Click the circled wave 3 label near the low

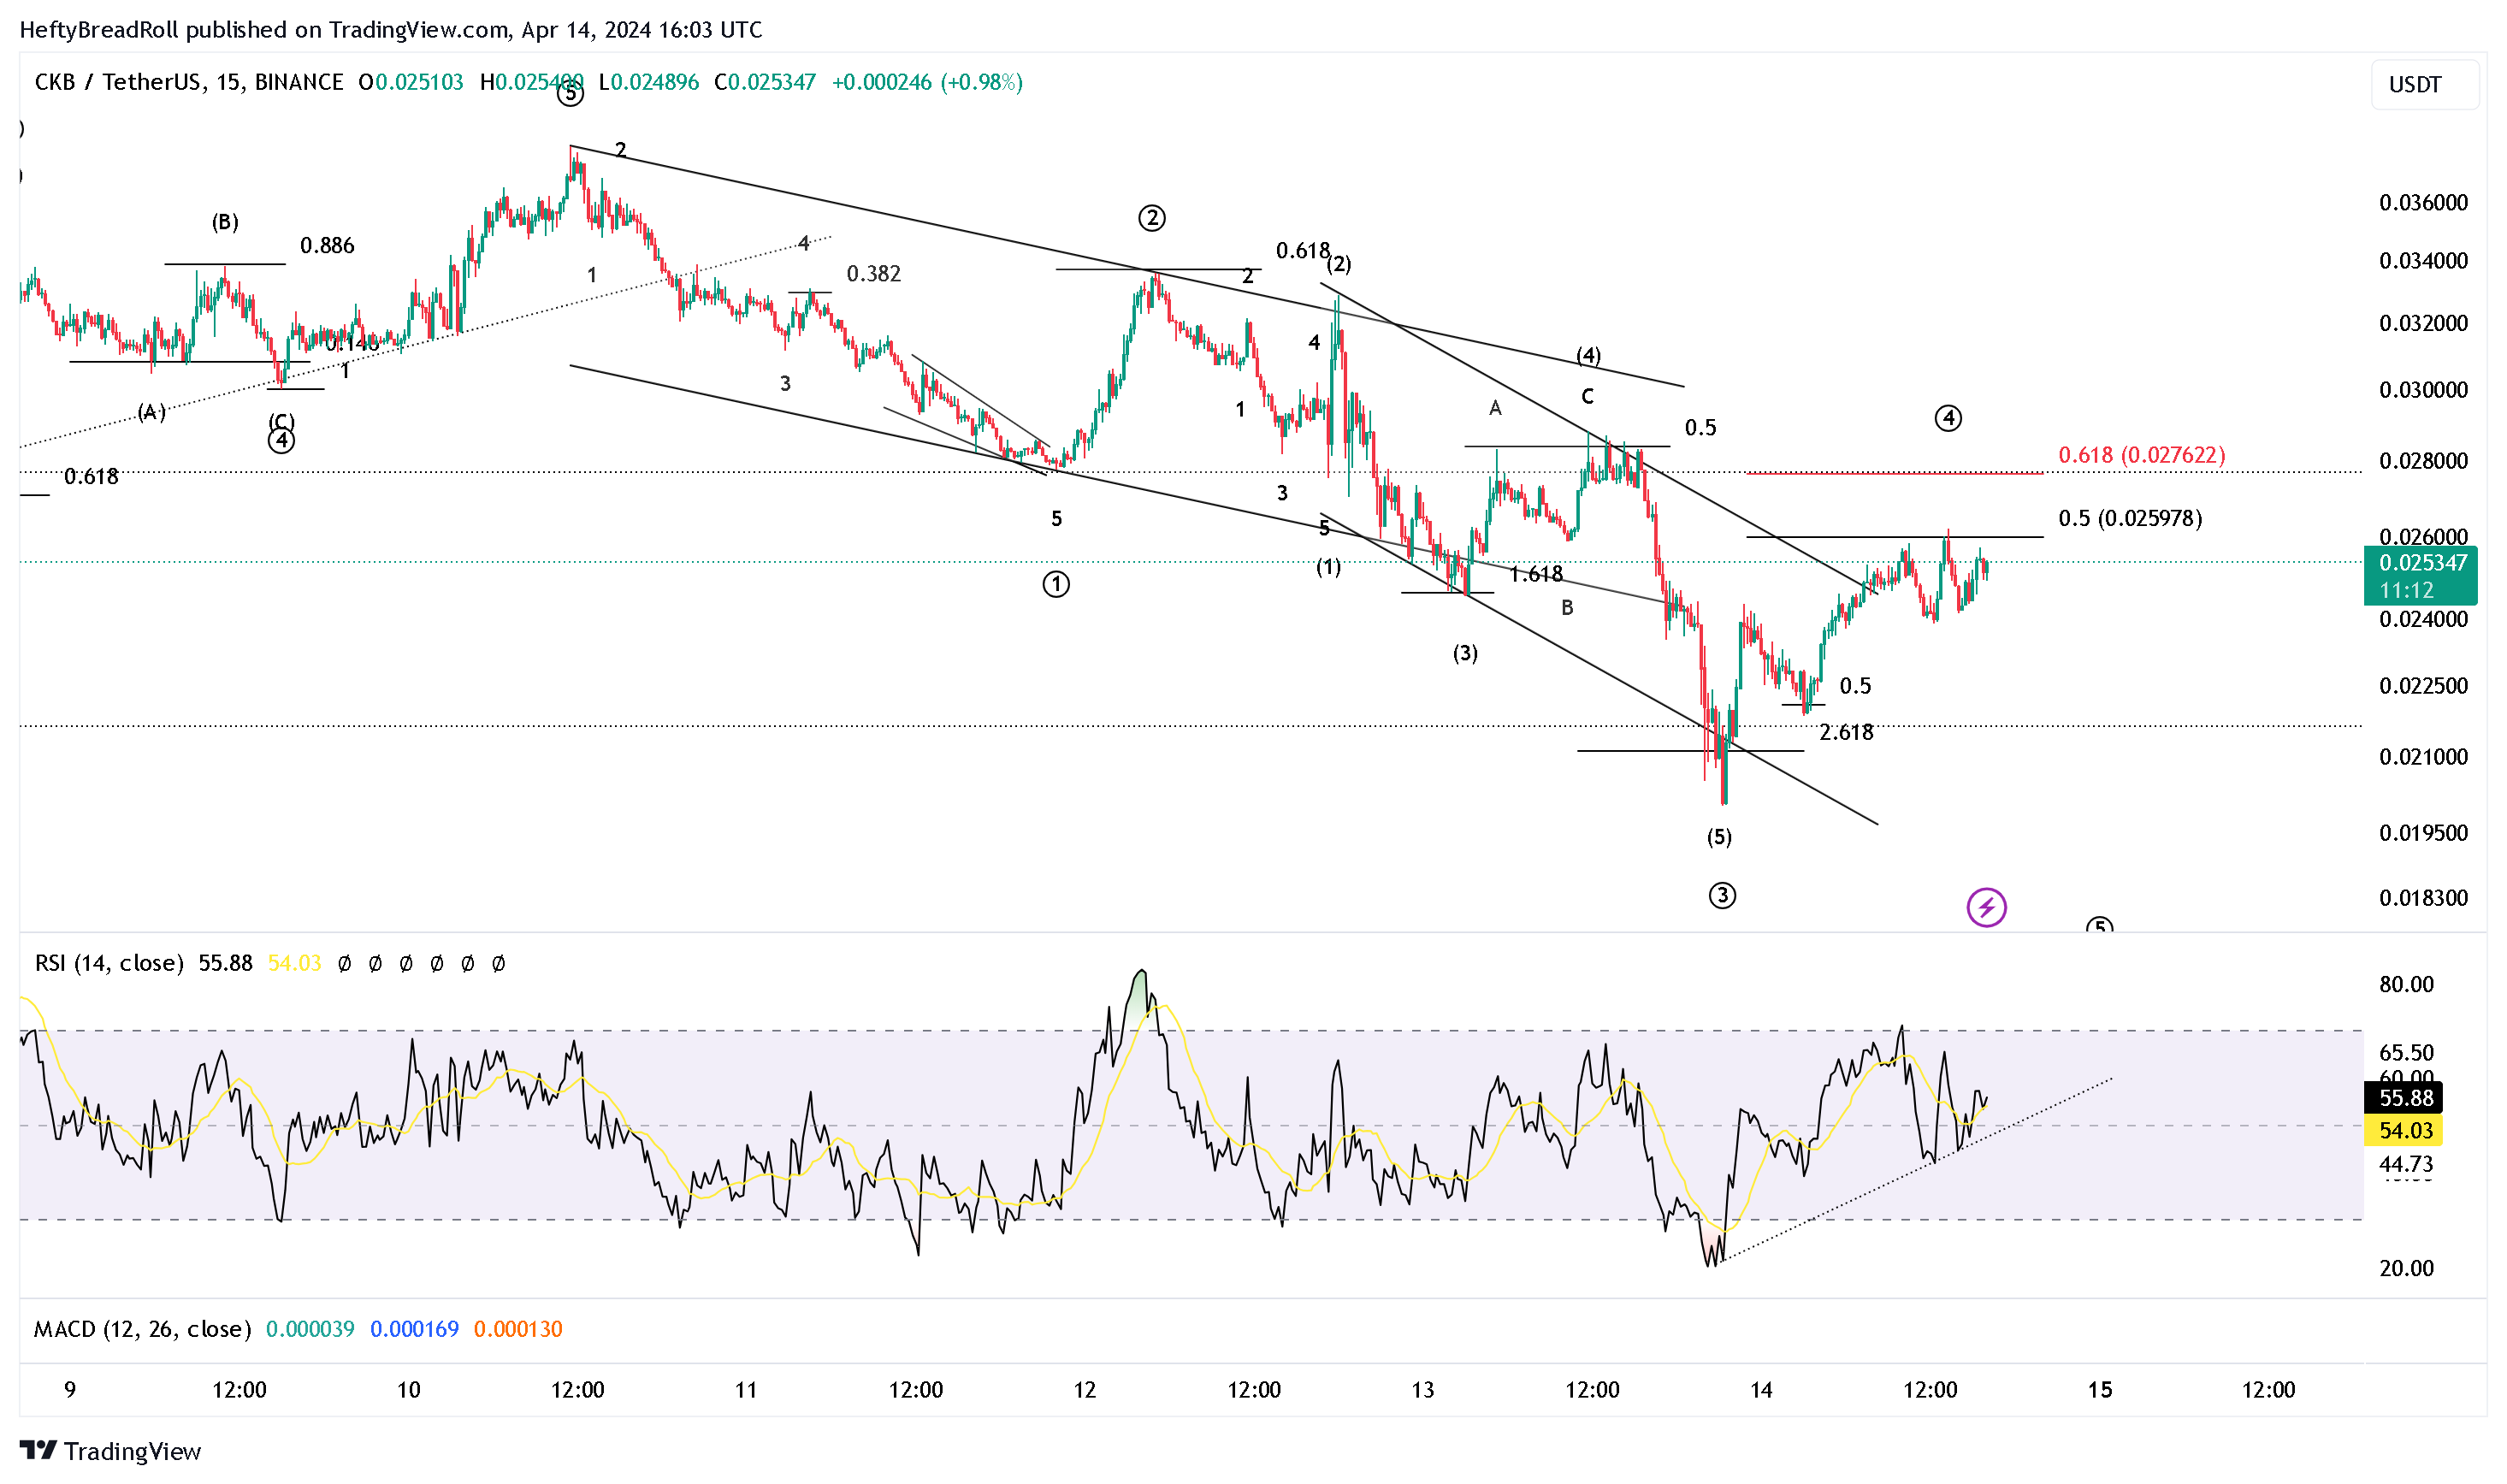tap(1722, 896)
